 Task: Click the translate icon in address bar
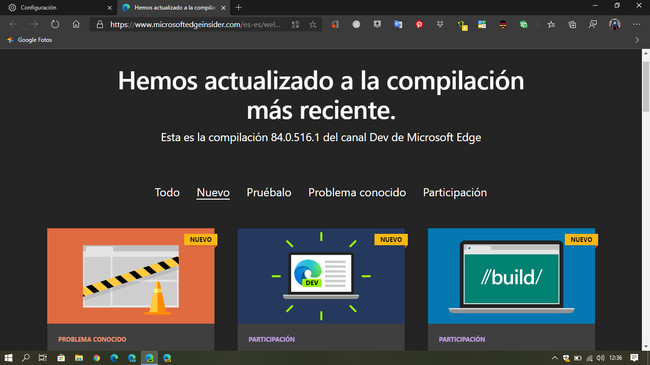coord(295,25)
